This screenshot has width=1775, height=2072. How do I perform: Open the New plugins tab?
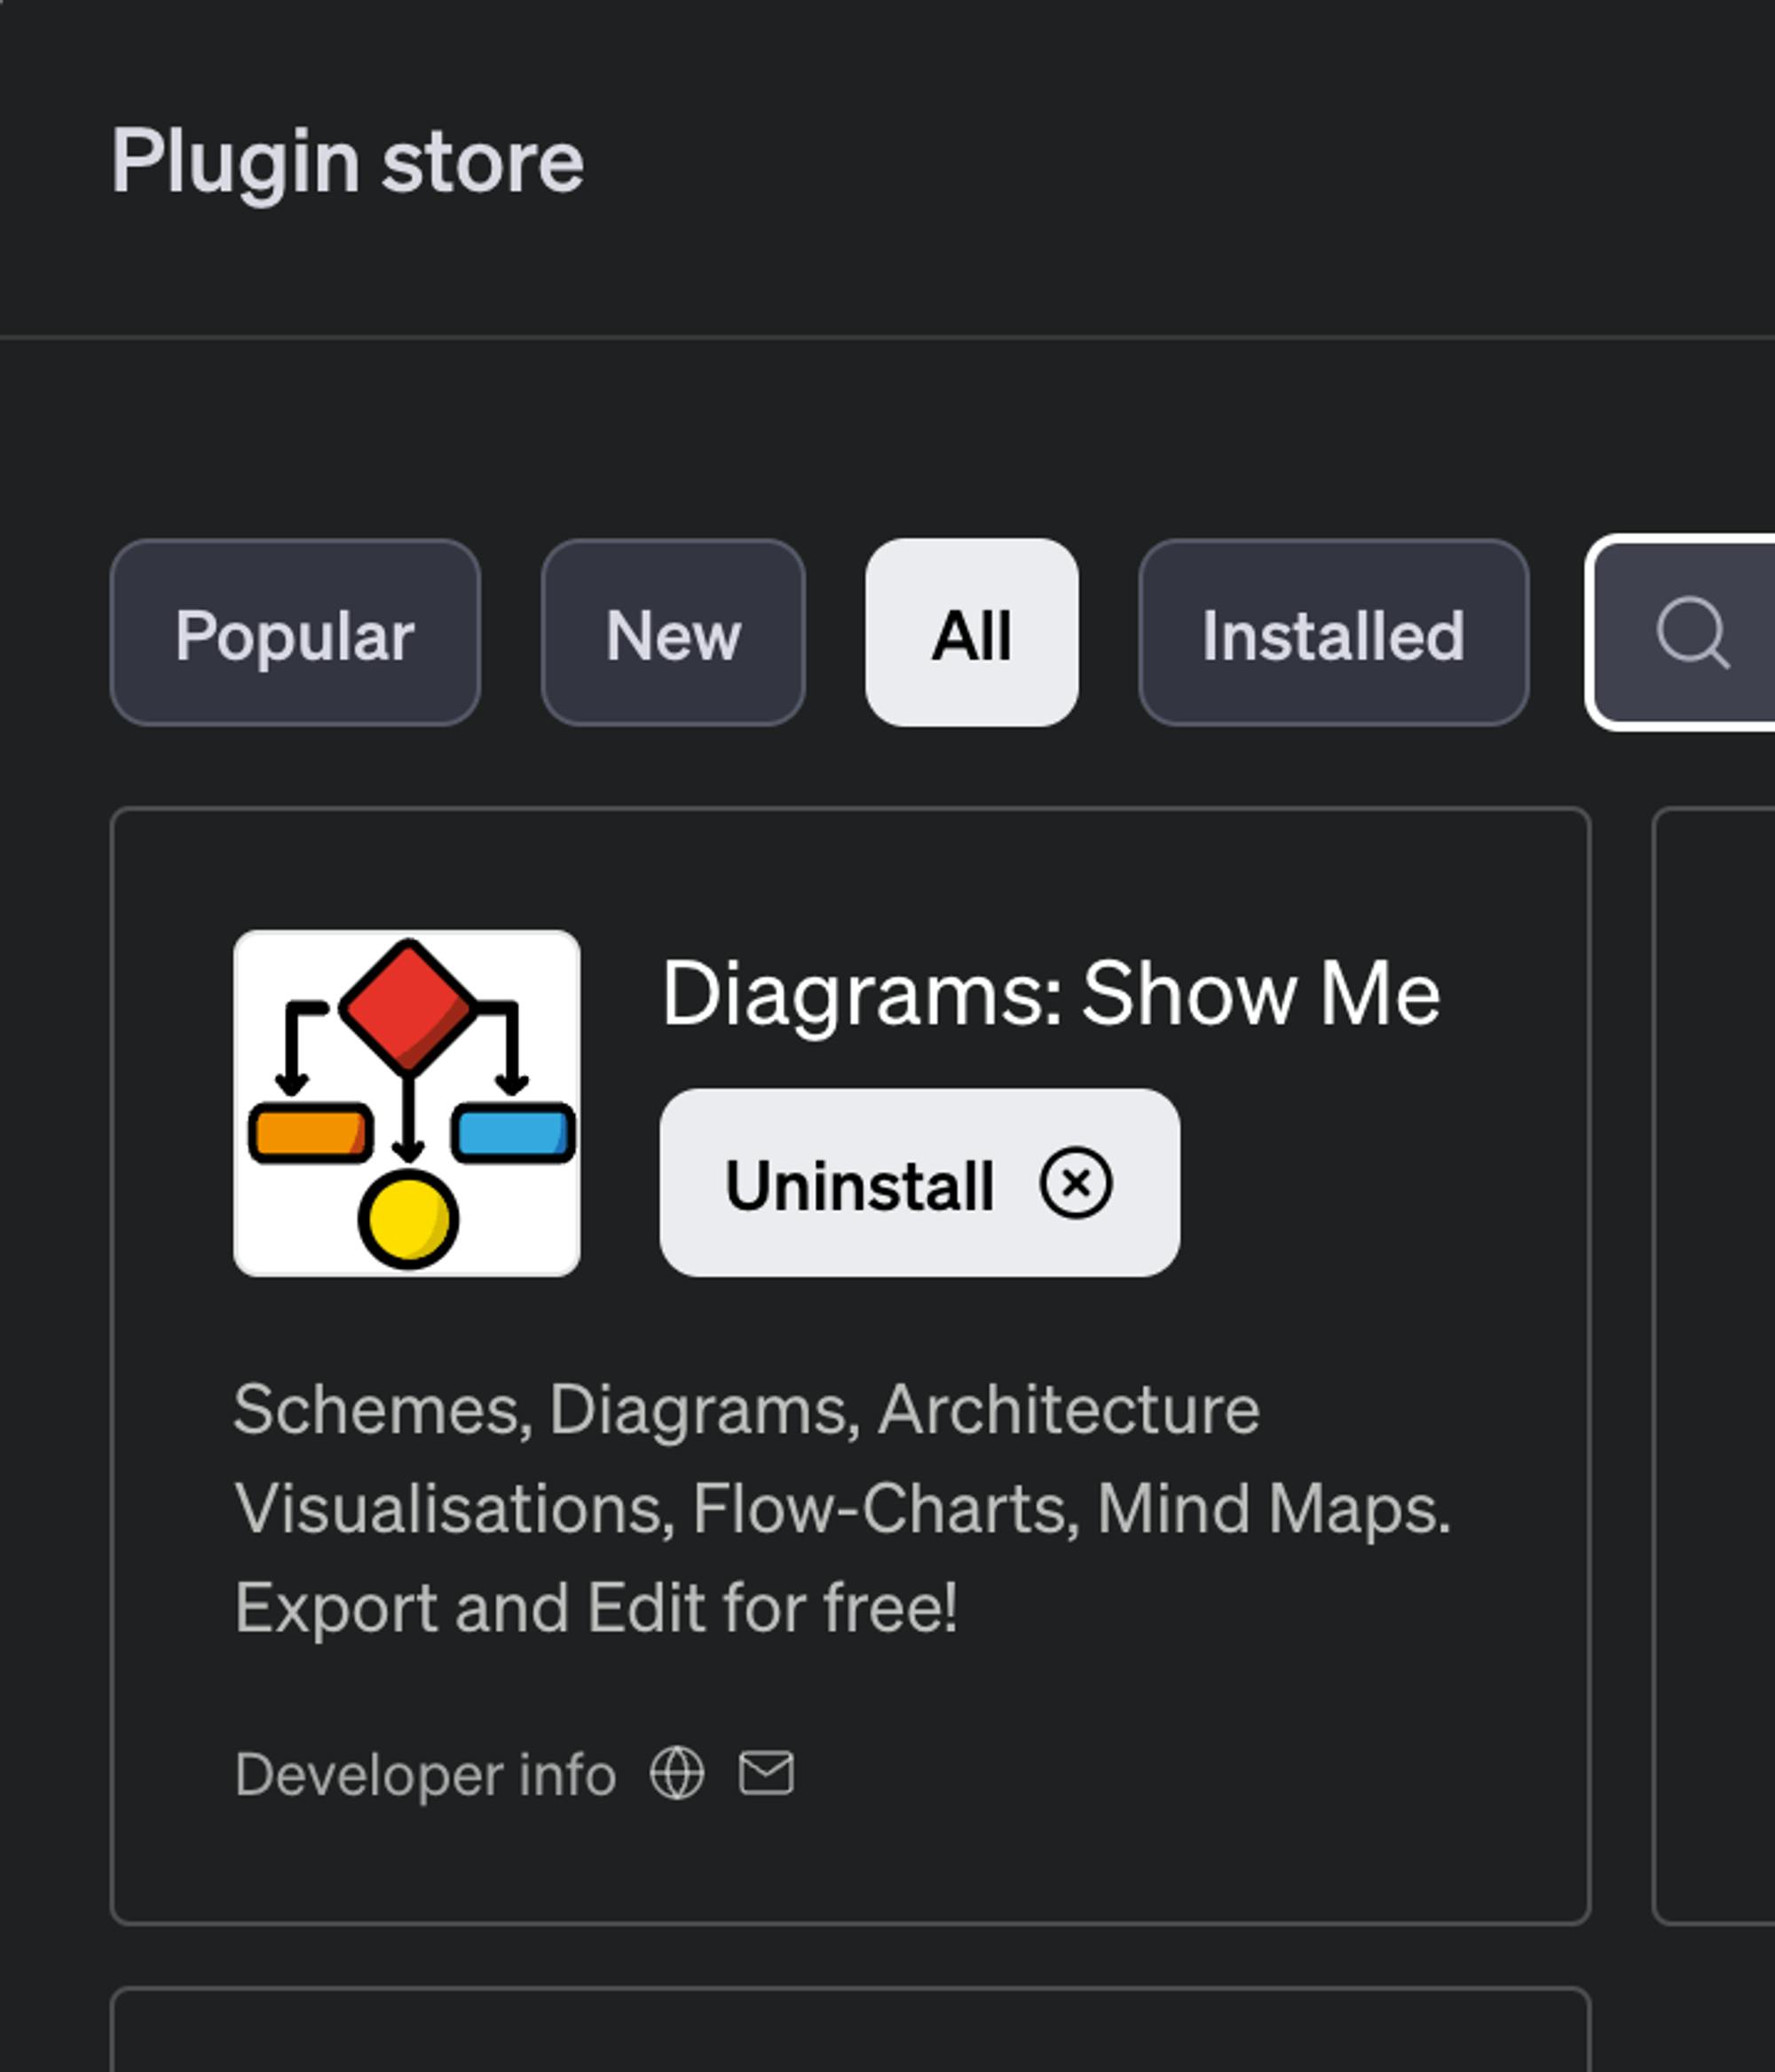pyautogui.click(x=673, y=634)
